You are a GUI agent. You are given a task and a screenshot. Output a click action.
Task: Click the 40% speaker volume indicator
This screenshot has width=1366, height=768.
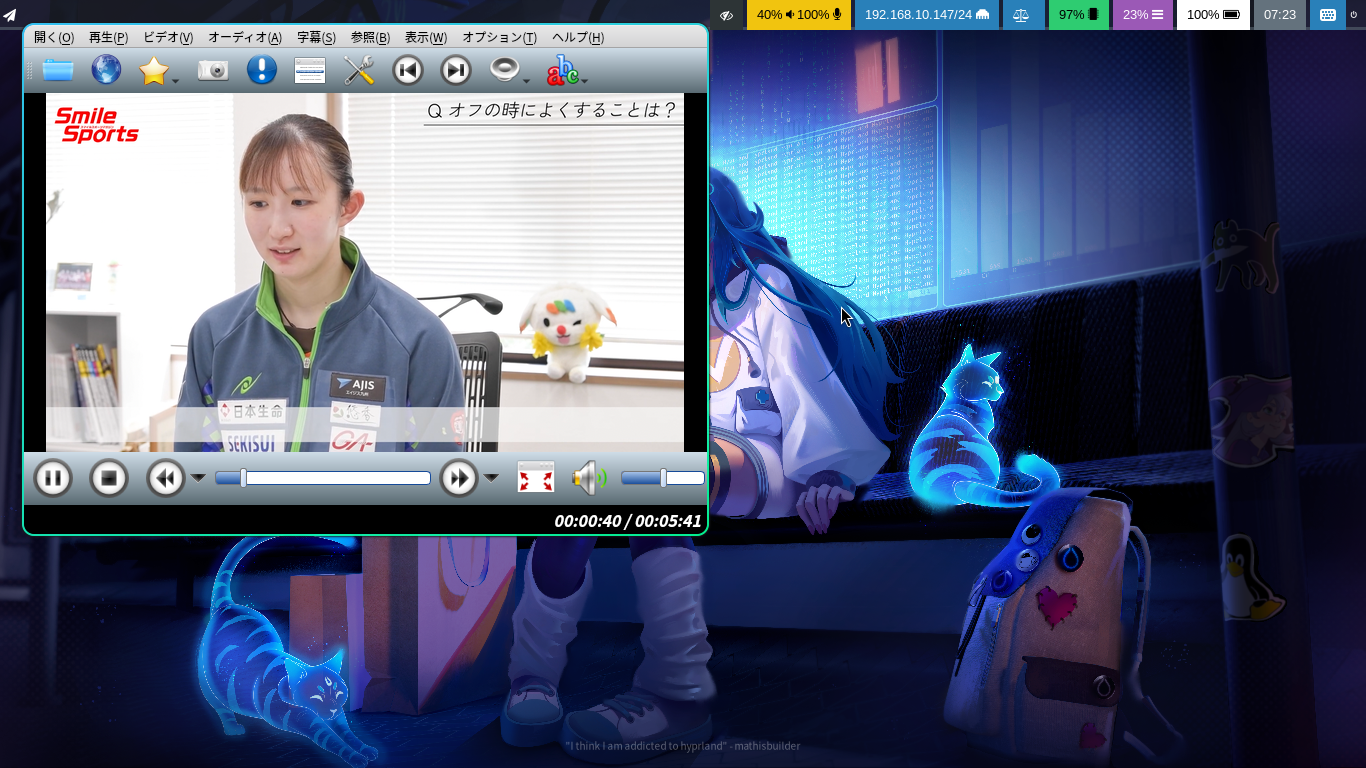tap(775, 15)
